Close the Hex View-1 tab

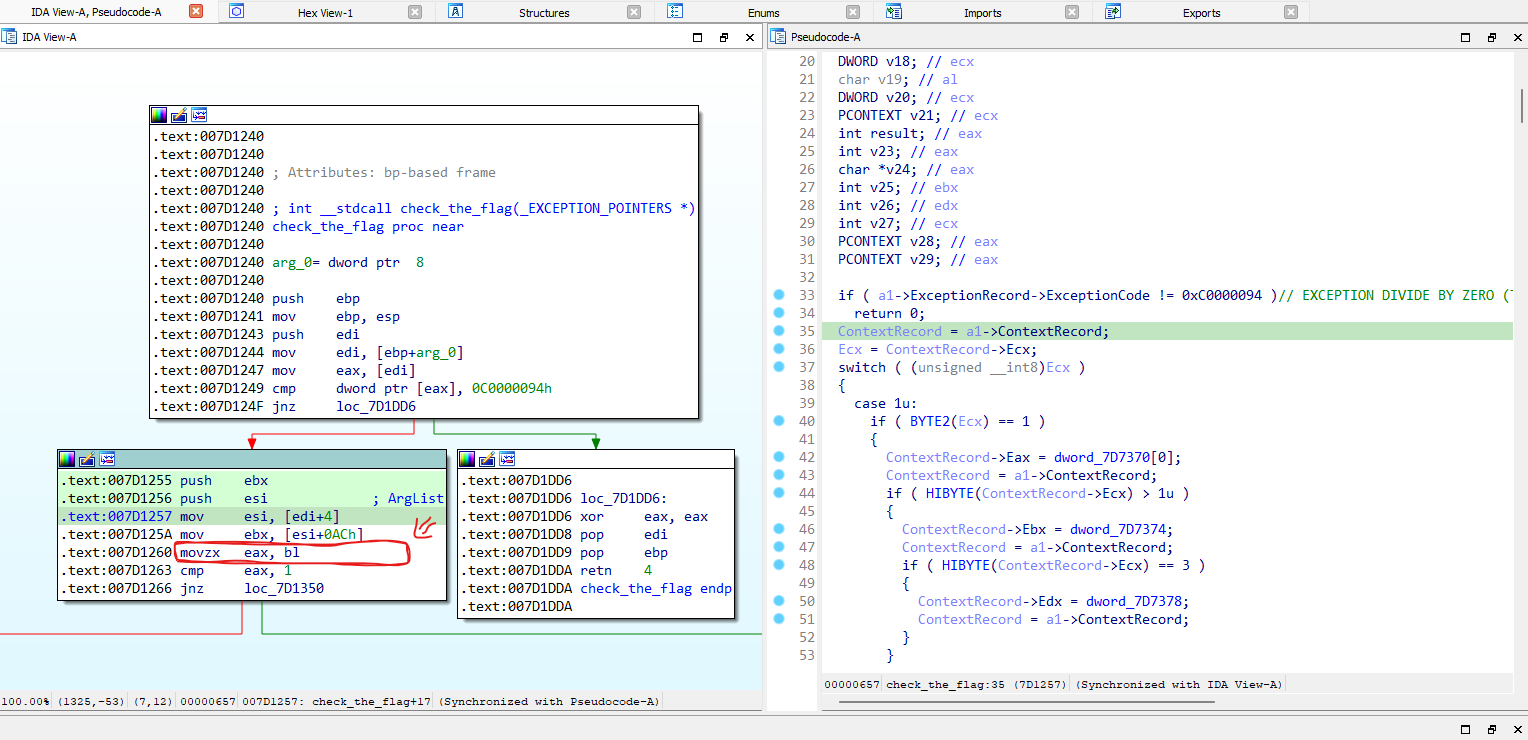coord(415,12)
